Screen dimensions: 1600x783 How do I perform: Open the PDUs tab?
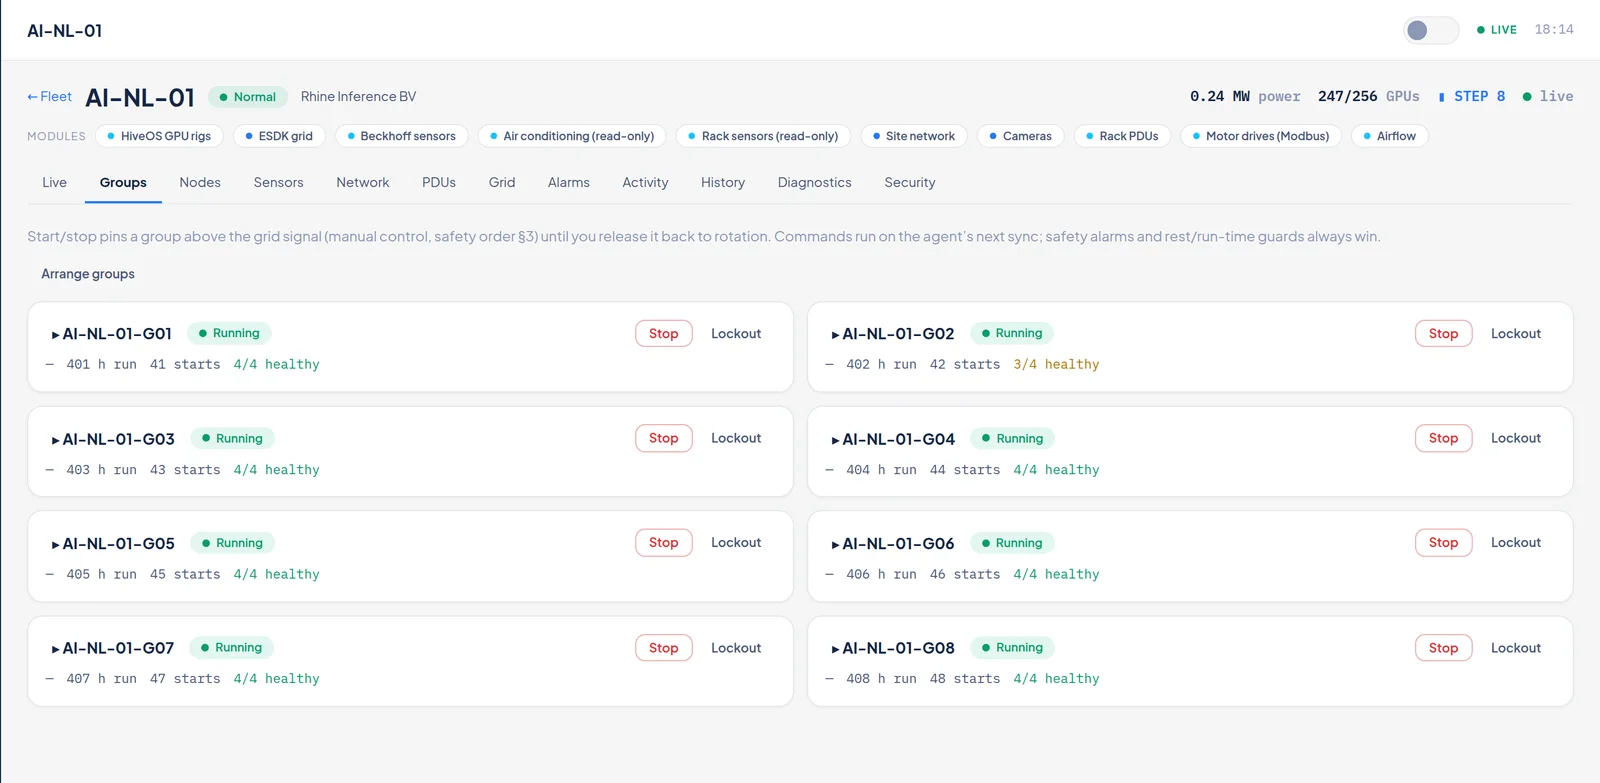point(439,182)
